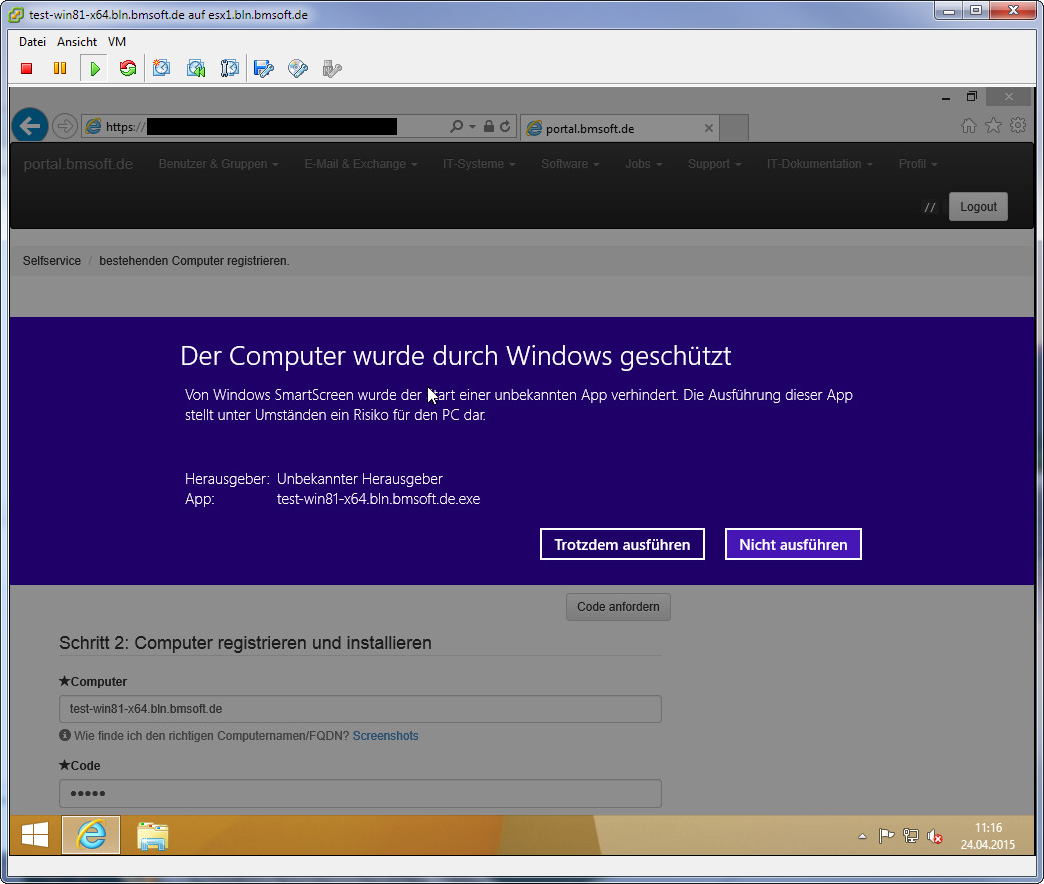Click the Internet Explorer forward arrow
The width and height of the screenshot is (1044, 884).
65,126
